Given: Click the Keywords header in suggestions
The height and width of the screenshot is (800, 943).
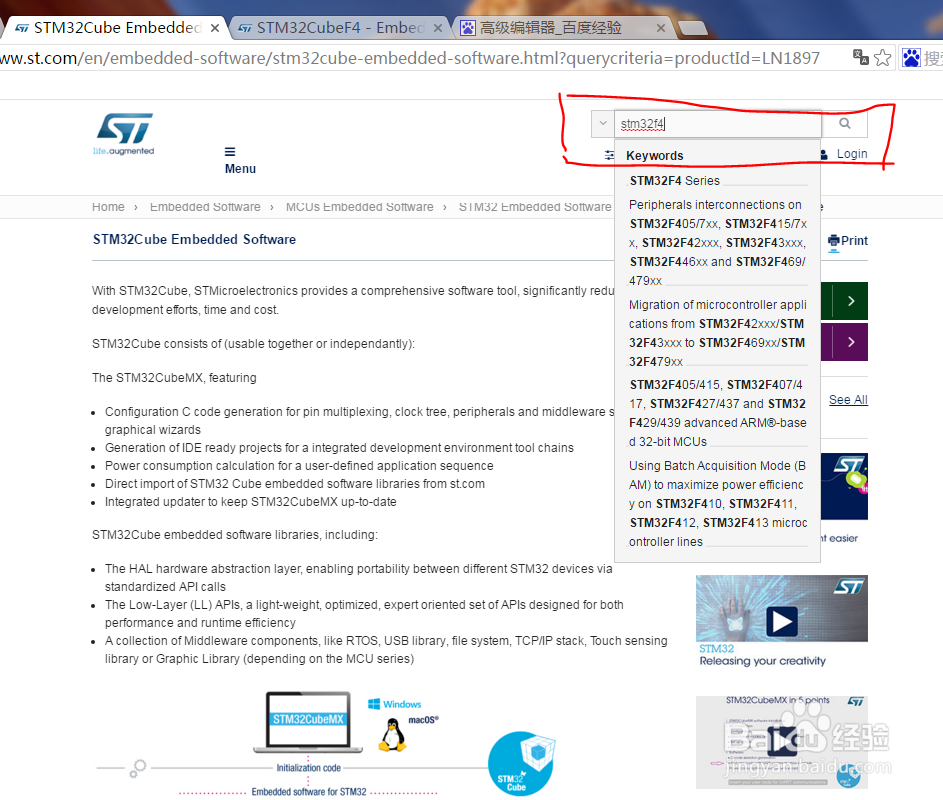Looking at the screenshot, I should [654, 156].
